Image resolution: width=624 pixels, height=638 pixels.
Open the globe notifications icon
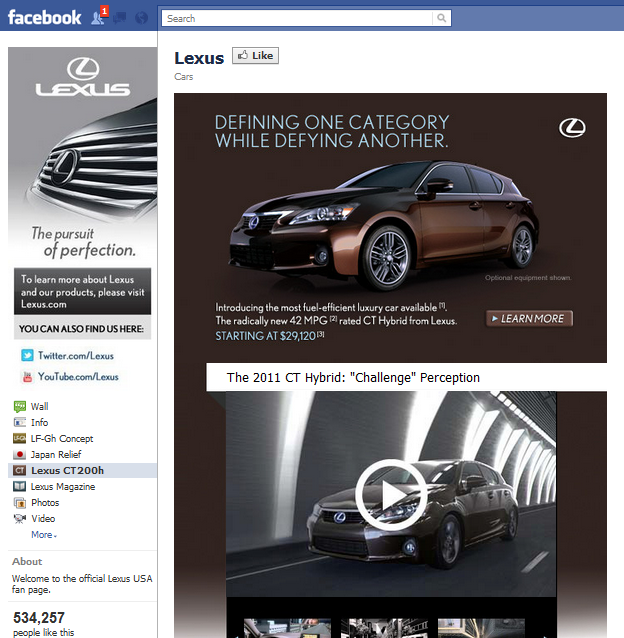point(142,18)
